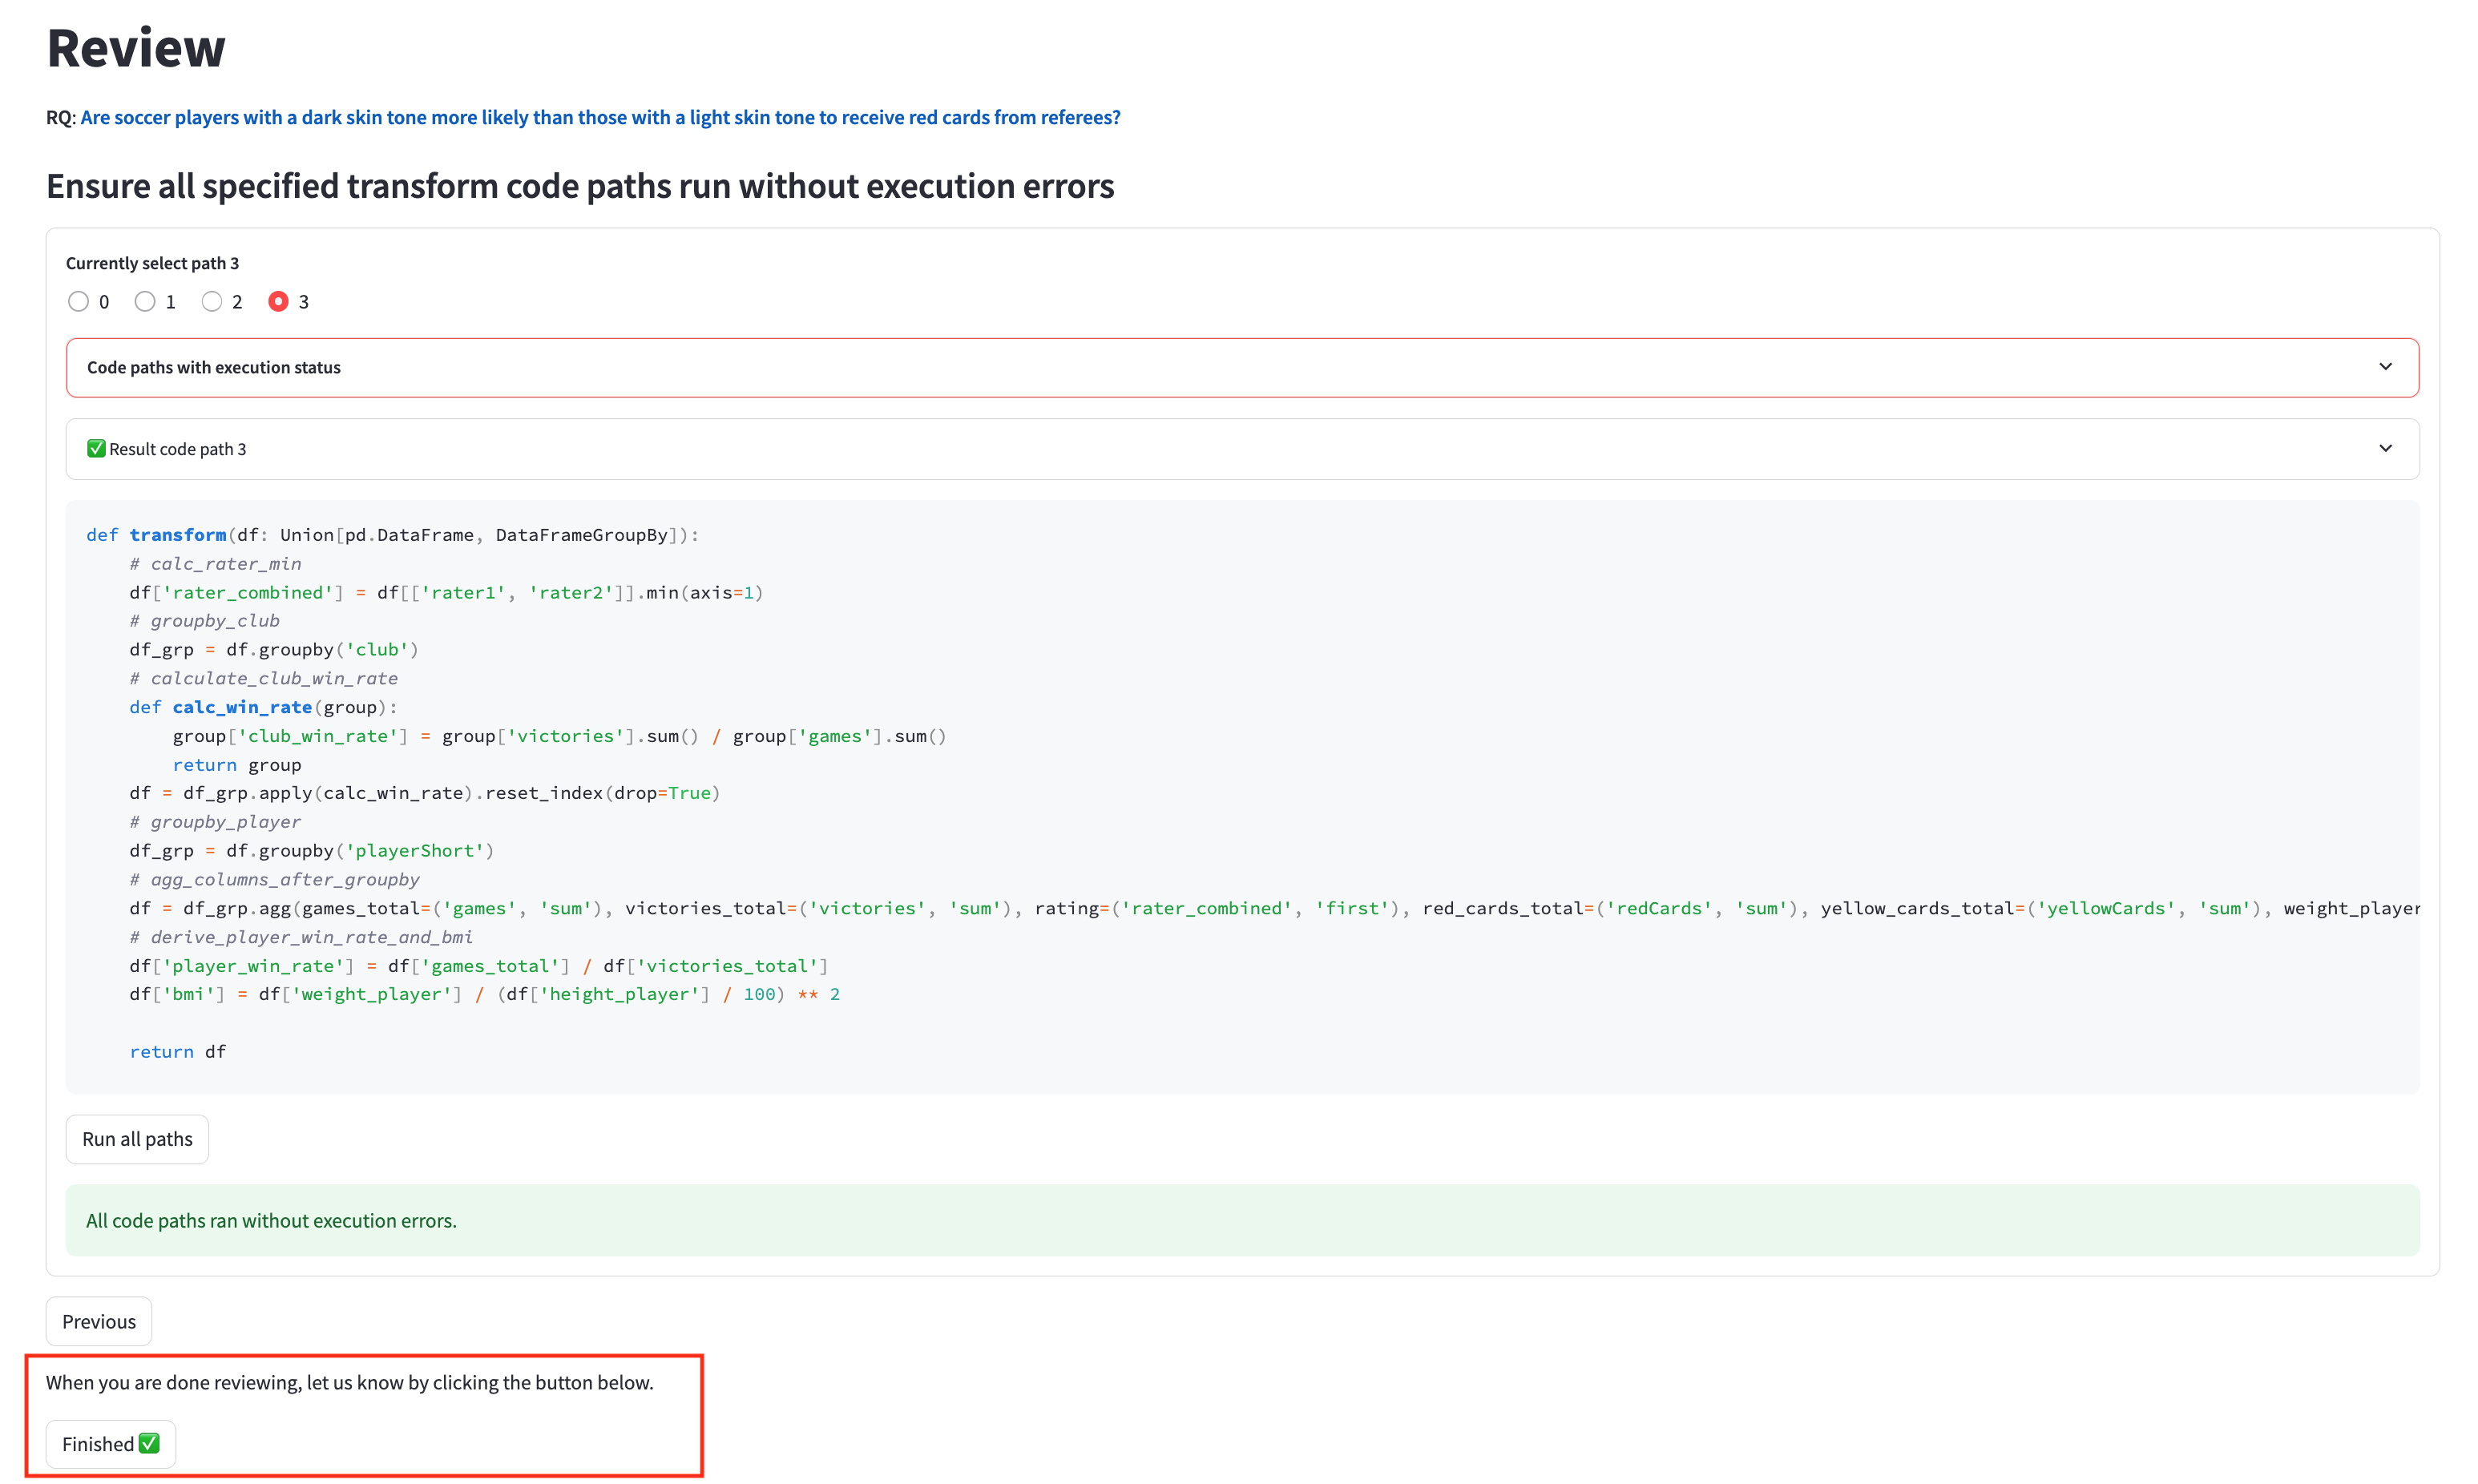Open the research question link about red cards

click(x=600, y=117)
